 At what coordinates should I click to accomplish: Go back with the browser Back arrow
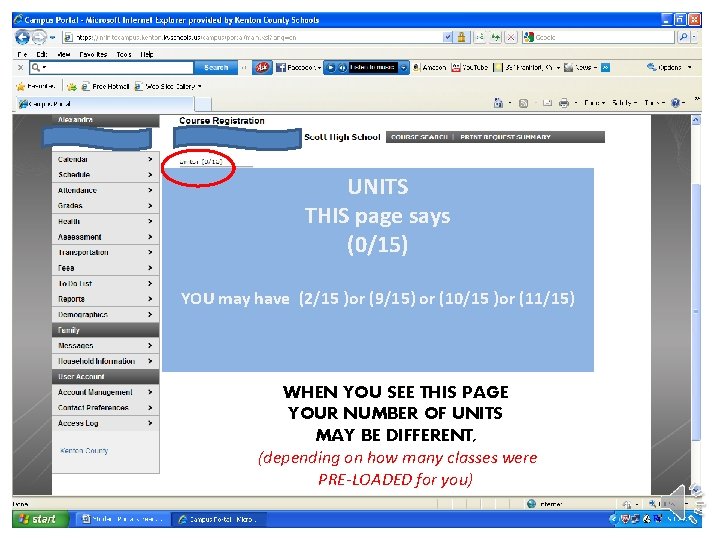coord(22,37)
